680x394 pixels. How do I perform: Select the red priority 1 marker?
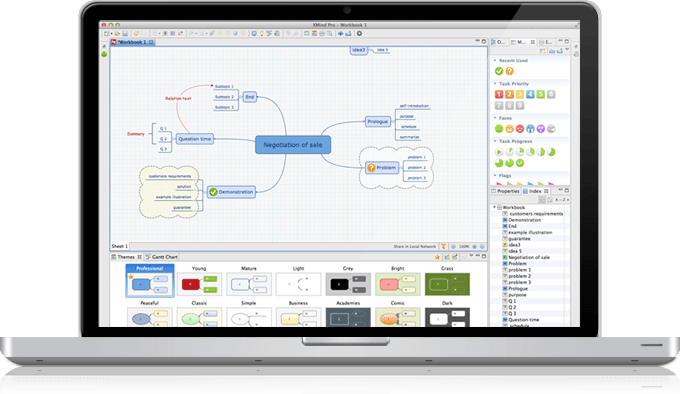pos(499,94)
